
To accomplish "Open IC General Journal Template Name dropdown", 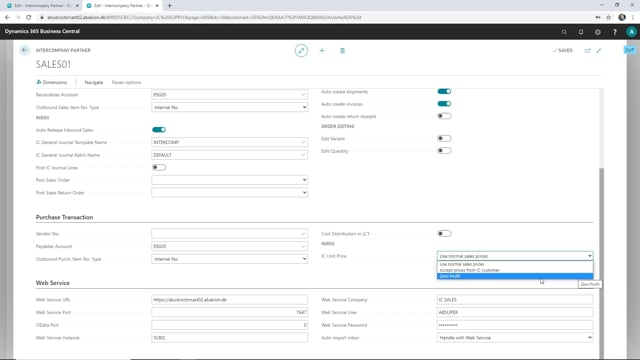I will click(303, 142).
